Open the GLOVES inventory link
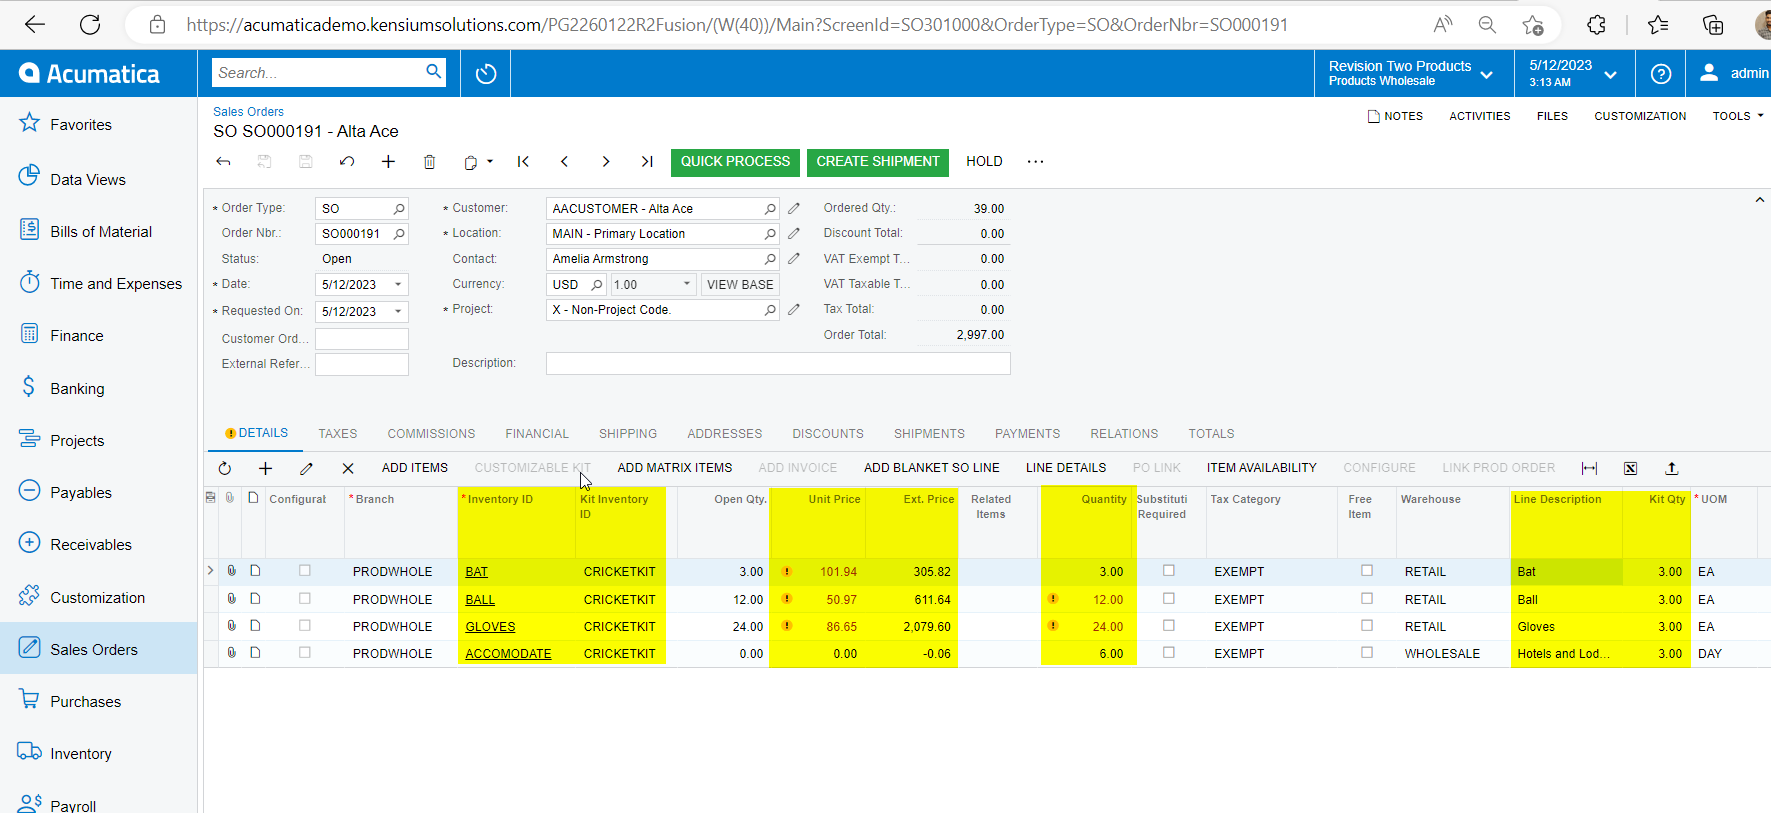Screen dimensions: 1771x813 490,627
